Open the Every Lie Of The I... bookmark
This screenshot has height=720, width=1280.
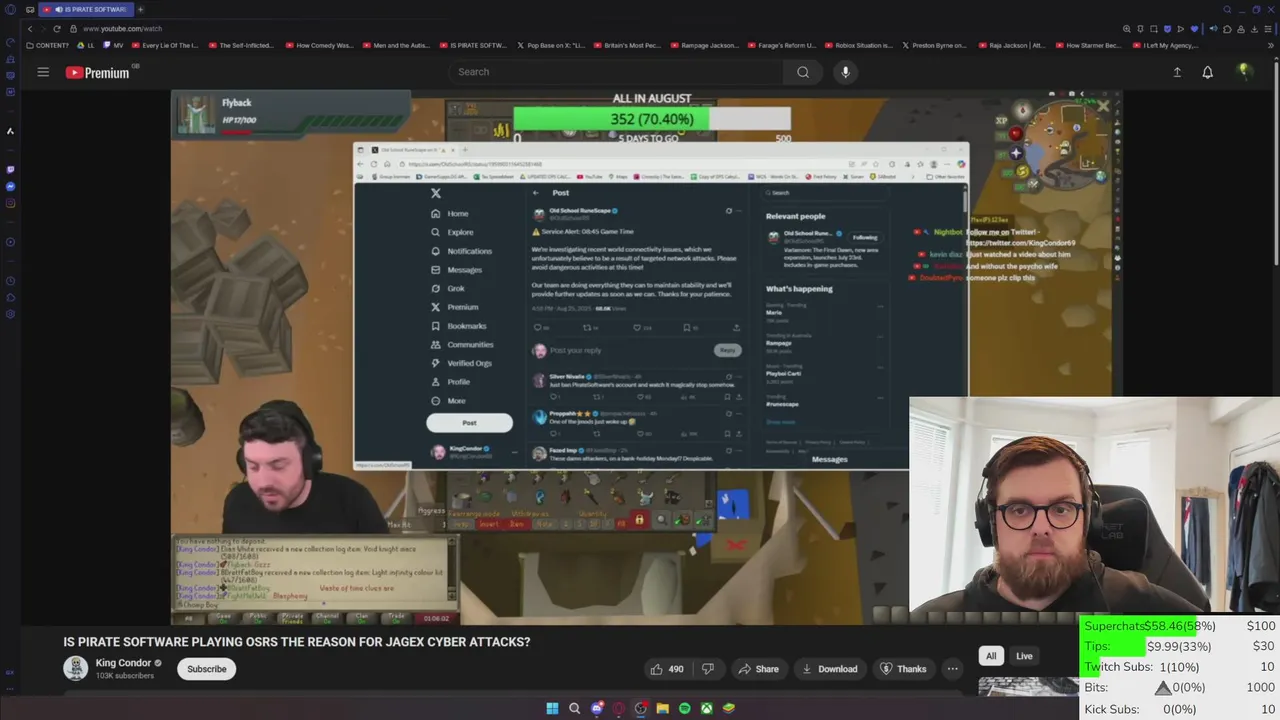click(x=165, y=45)
